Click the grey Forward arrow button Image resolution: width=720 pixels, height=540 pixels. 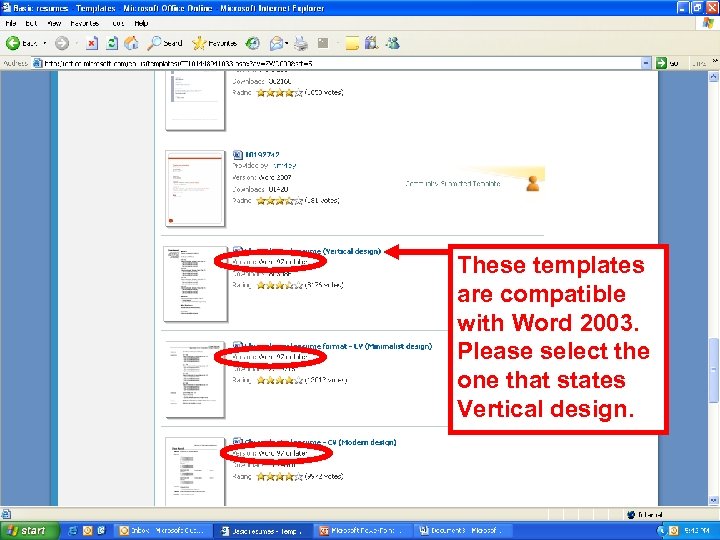[62, 43]
